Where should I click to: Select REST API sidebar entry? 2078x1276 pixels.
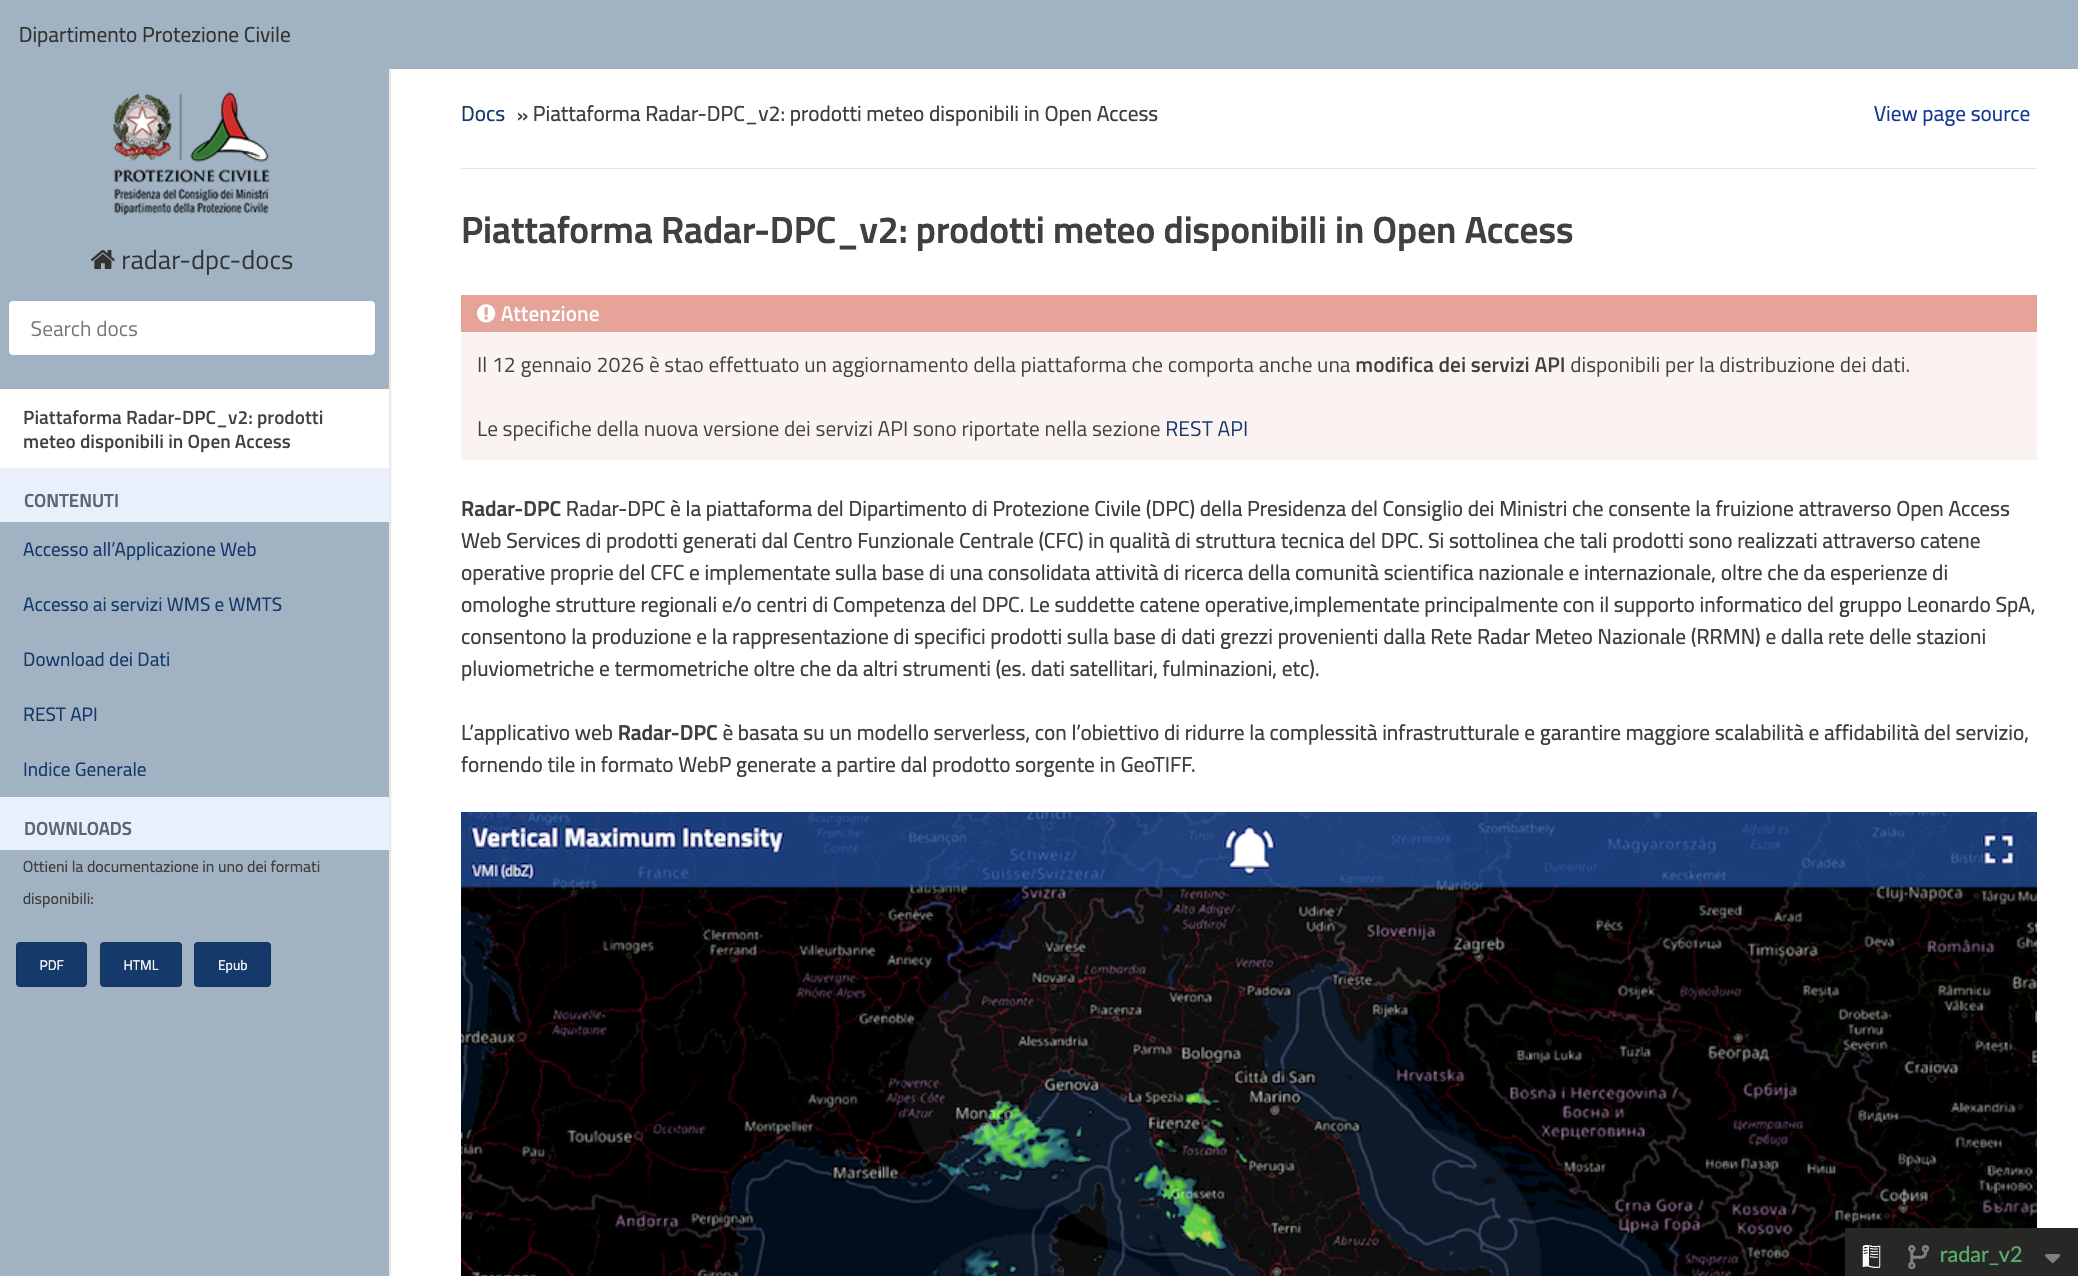pos(60,714)
